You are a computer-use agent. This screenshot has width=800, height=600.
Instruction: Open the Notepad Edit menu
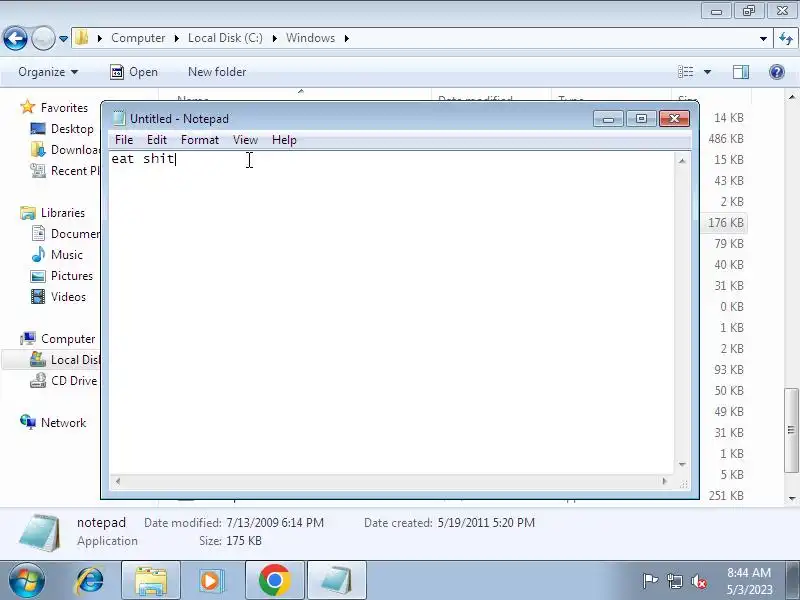coord(157,140)
